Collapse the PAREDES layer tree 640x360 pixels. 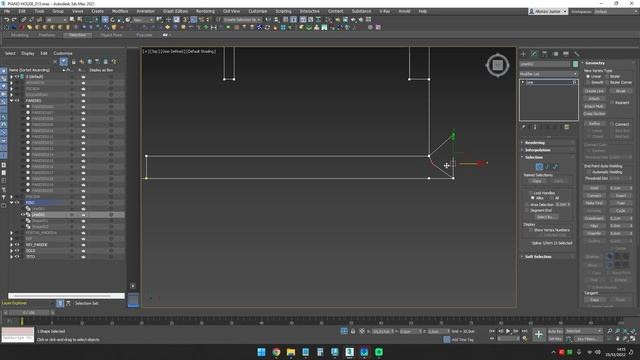click(11, 100)
